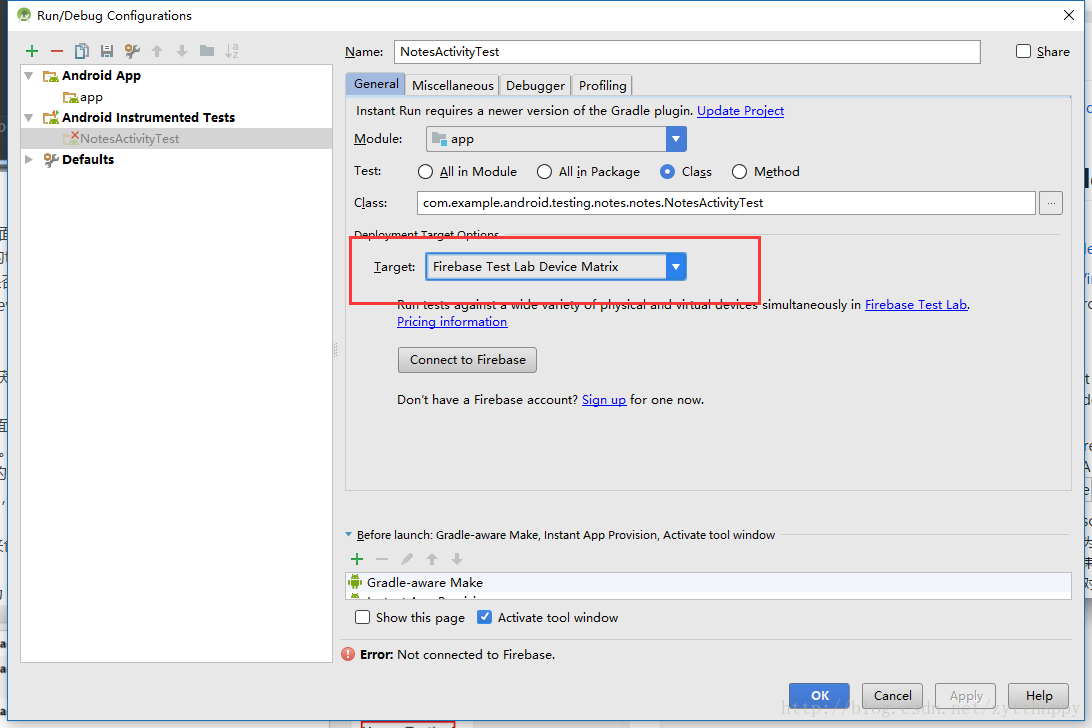Switch to the General tab
1092x728 pixels.
(376, 84)
